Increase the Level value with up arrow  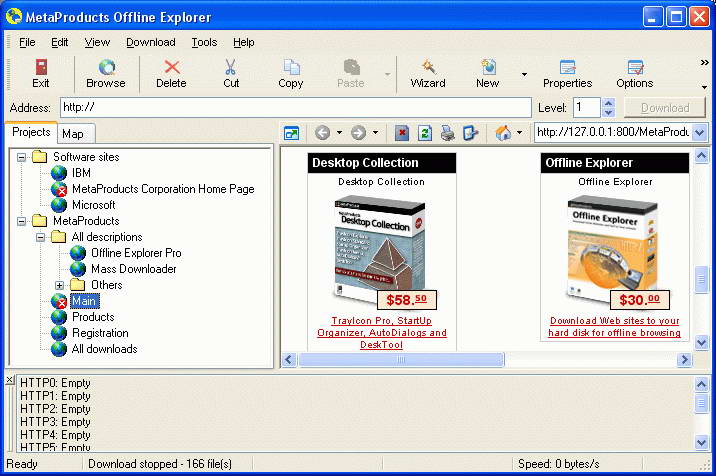point(608,102)
